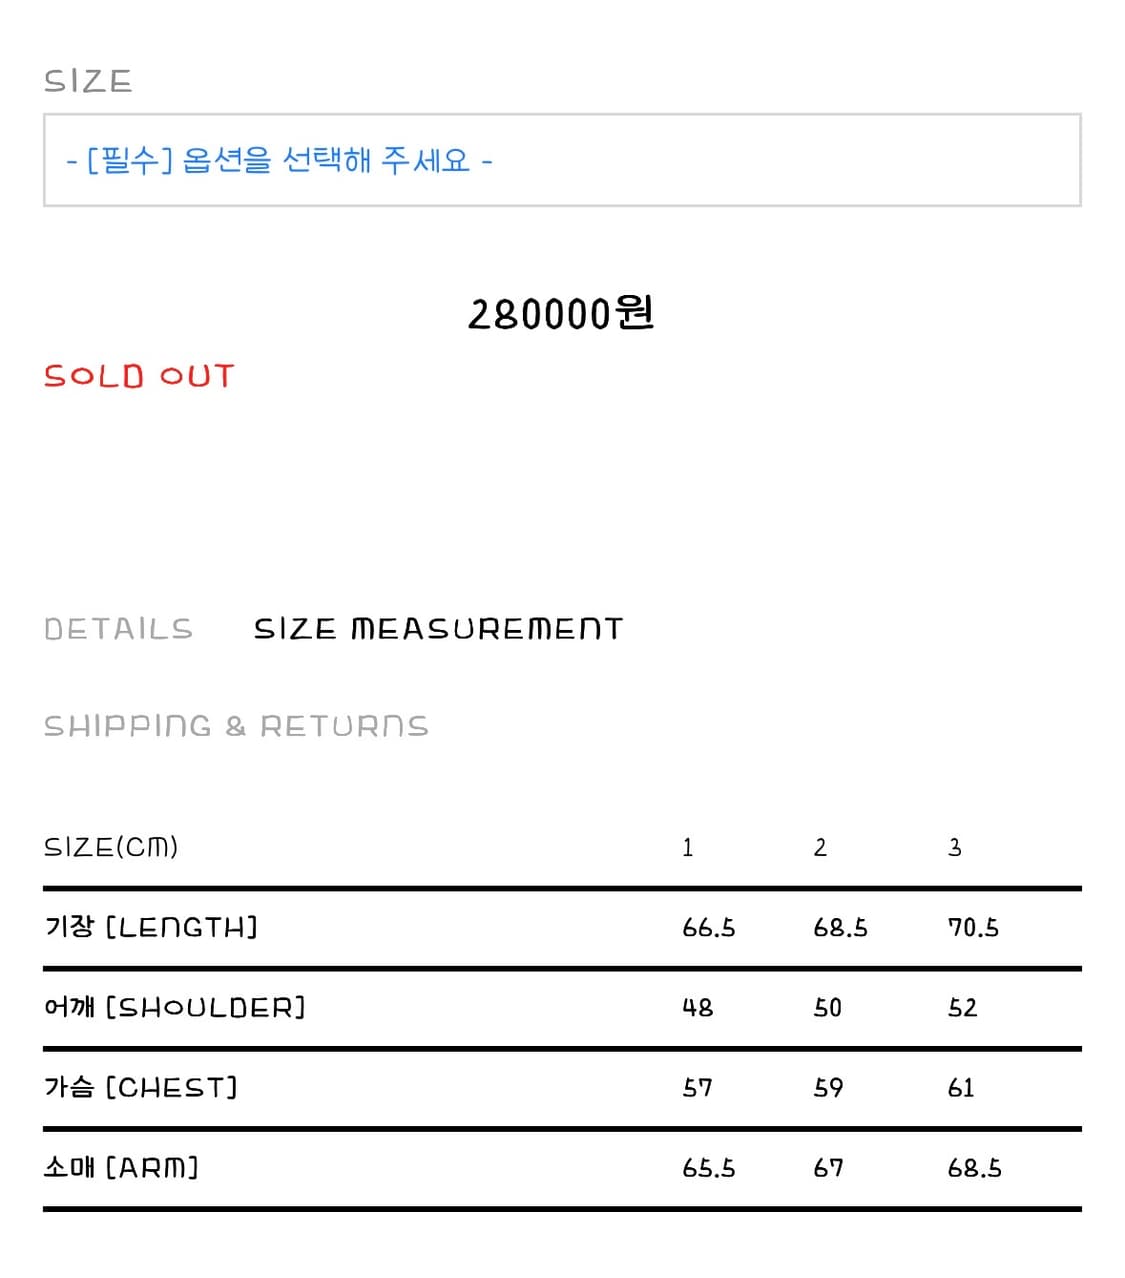Click the SIZE heading label
1125x1278 pixels.
(x=88, y=81)
